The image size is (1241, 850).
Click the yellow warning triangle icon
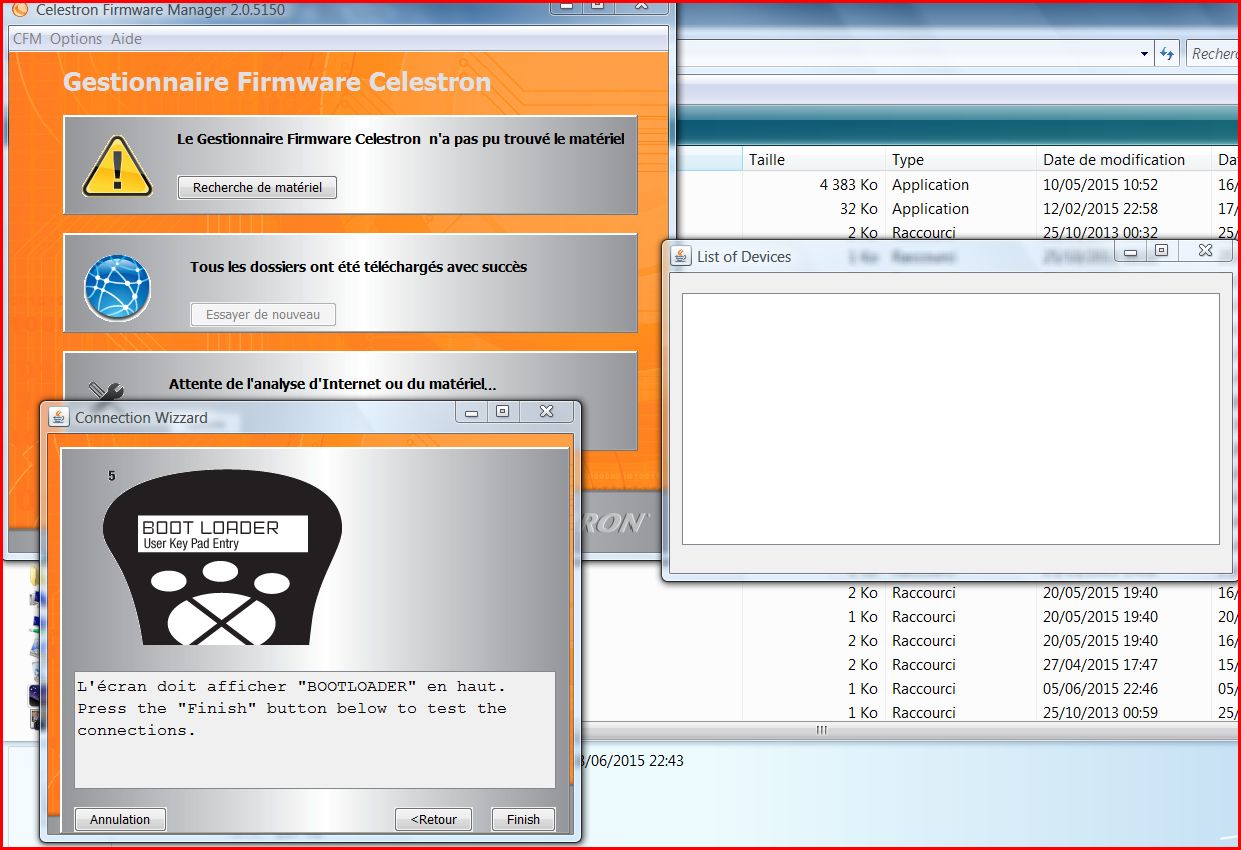(117, 166)
